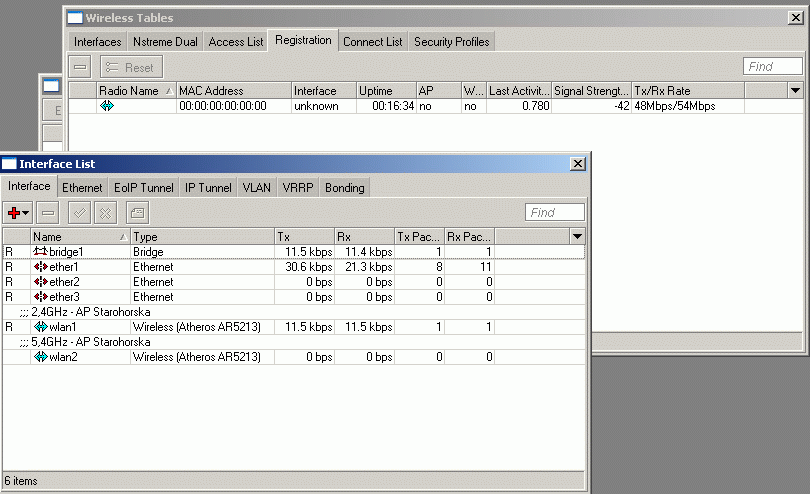Select the ether2 row name
810x494 pixels.
[64, 282]
